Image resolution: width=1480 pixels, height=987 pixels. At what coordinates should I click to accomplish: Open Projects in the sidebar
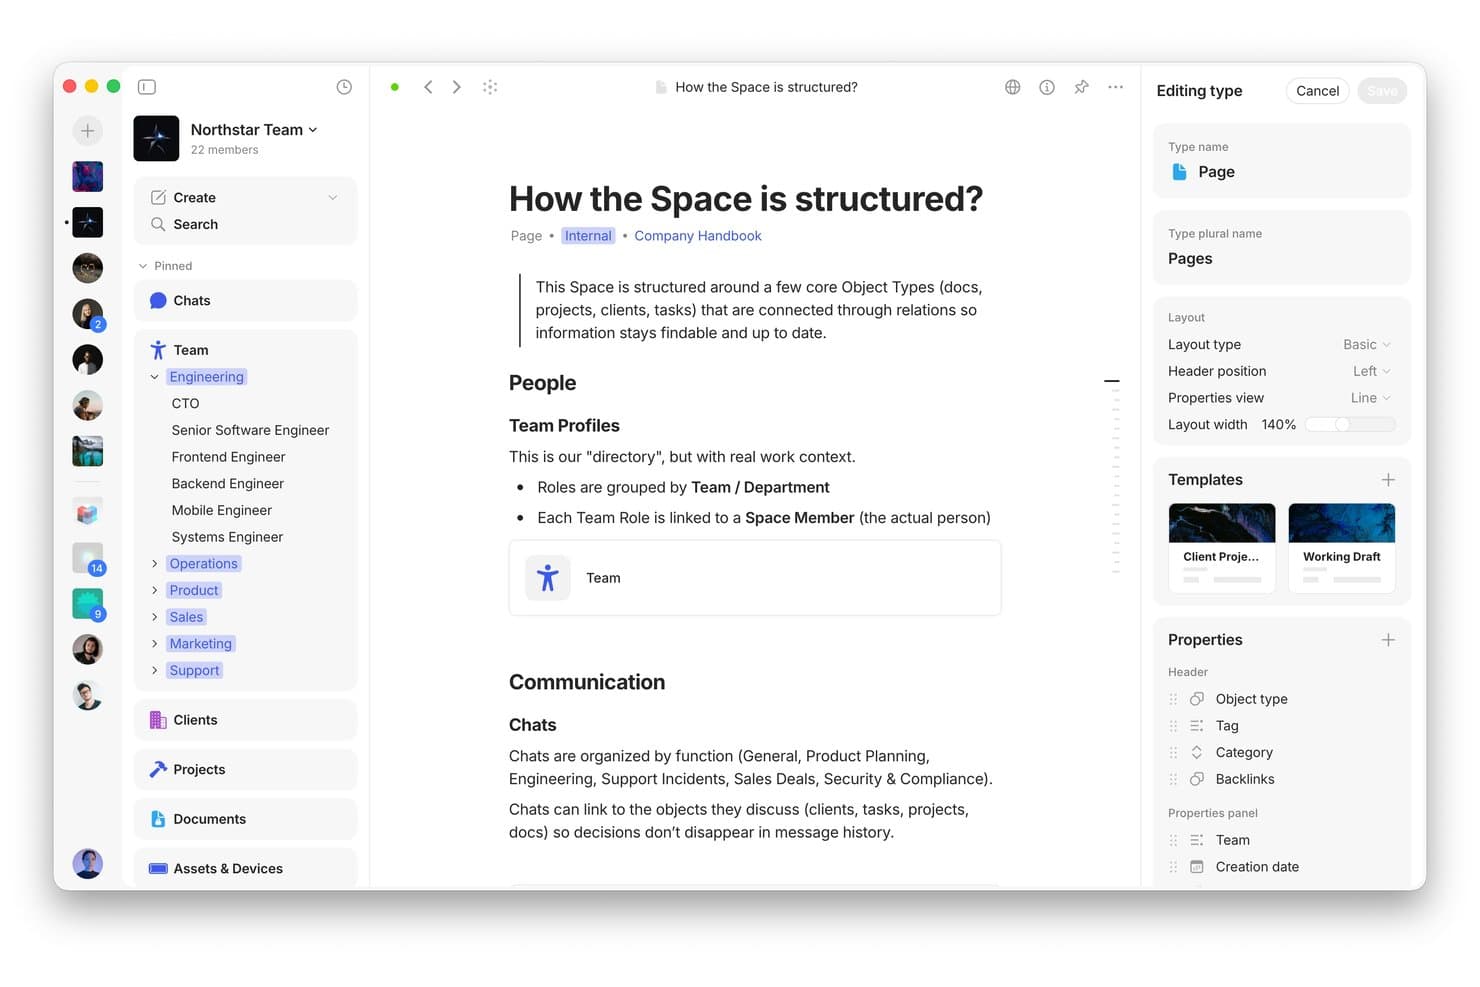pyautogui.click(x=246, y=770)
